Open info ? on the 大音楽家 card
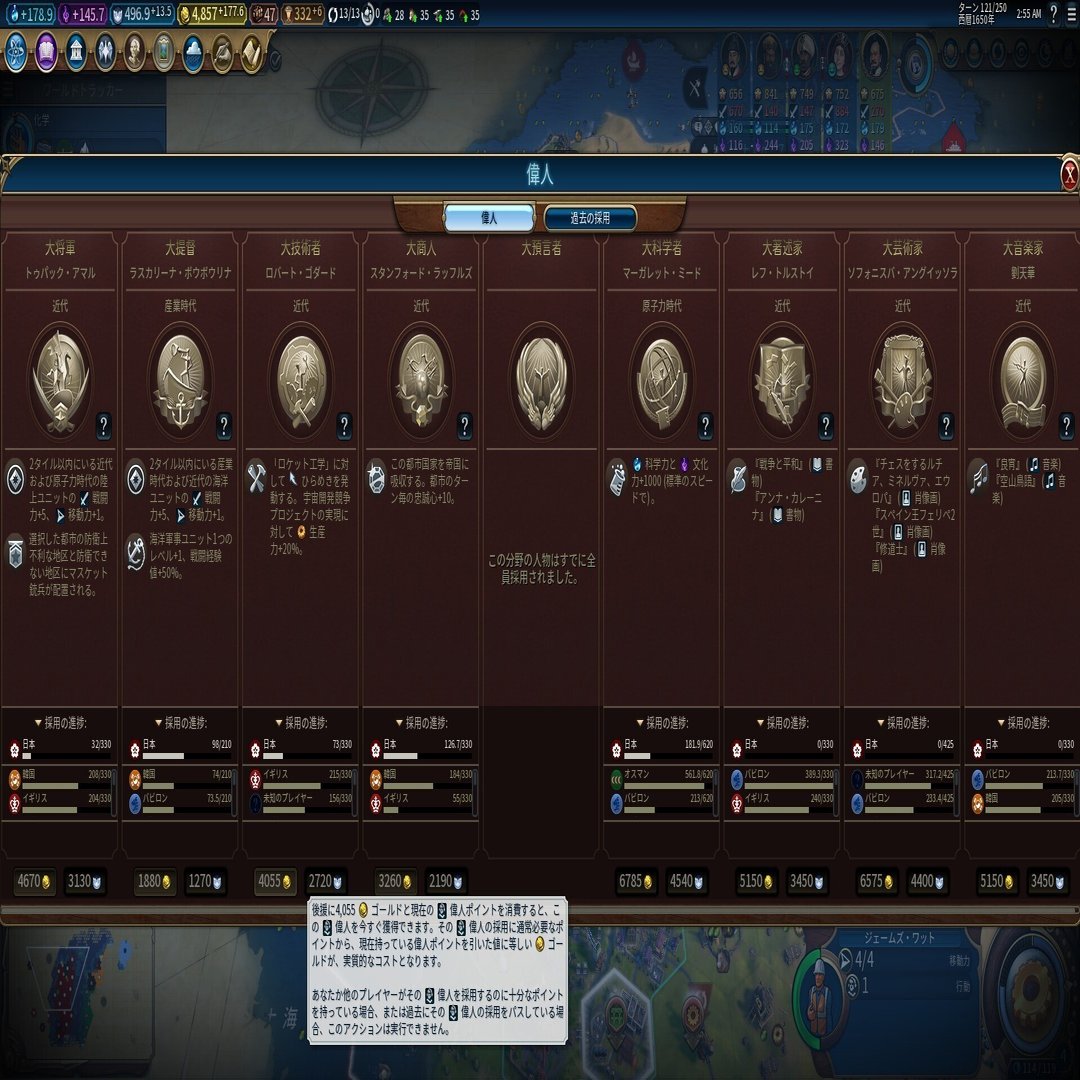Screen dimensions: 1080x1080 [x=1066, y=426]
